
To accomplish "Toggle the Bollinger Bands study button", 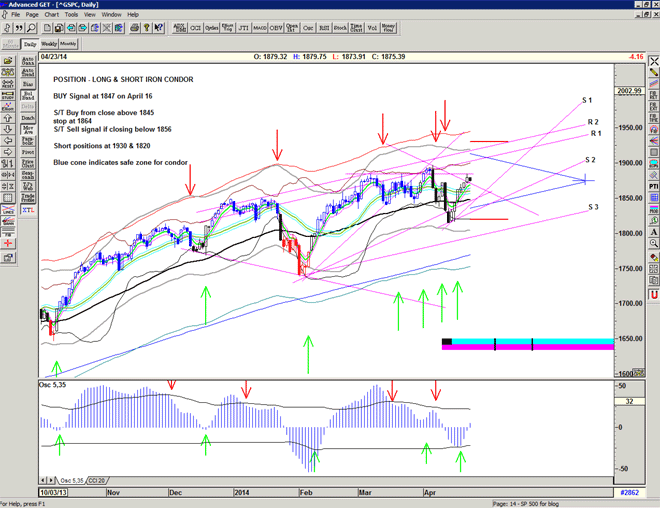I will [28, 95].
